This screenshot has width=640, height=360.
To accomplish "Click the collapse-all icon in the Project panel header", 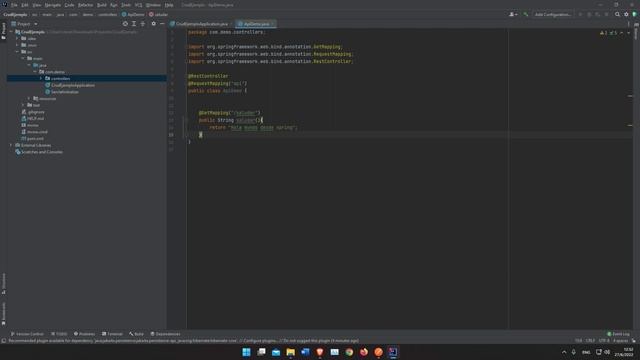I will 143,24.
